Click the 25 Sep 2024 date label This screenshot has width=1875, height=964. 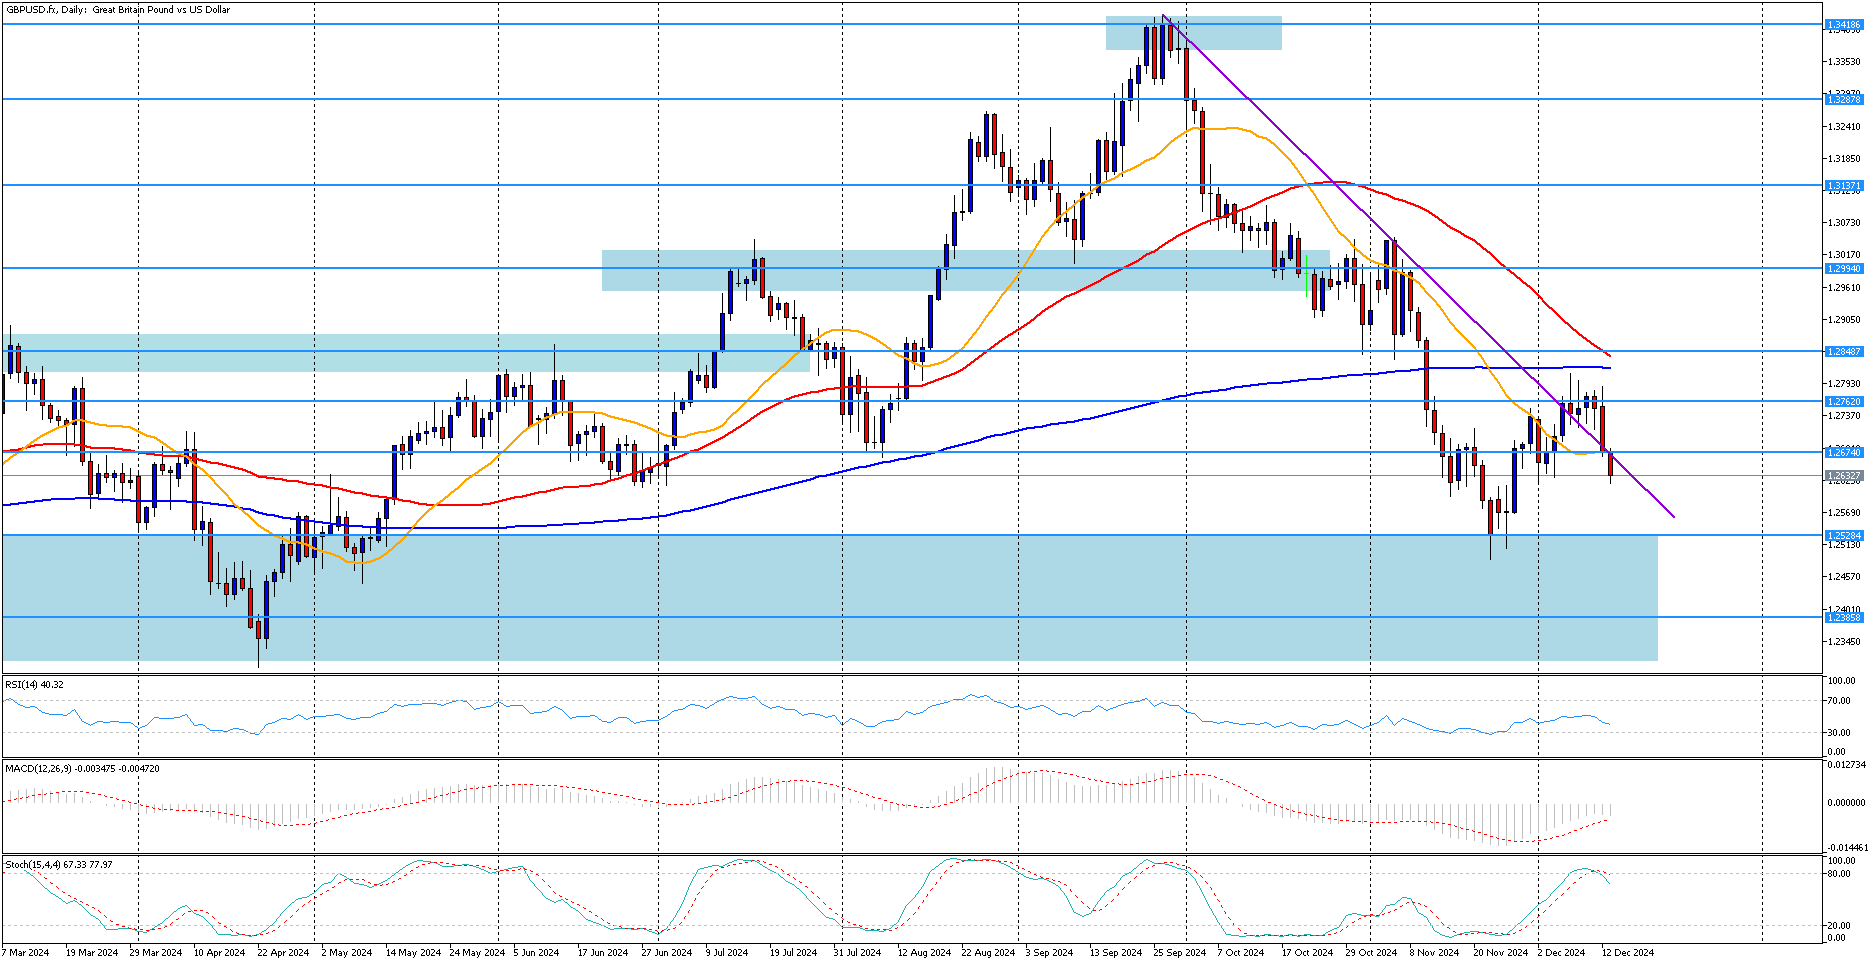pyautogui.click(x=1180, y=952)
